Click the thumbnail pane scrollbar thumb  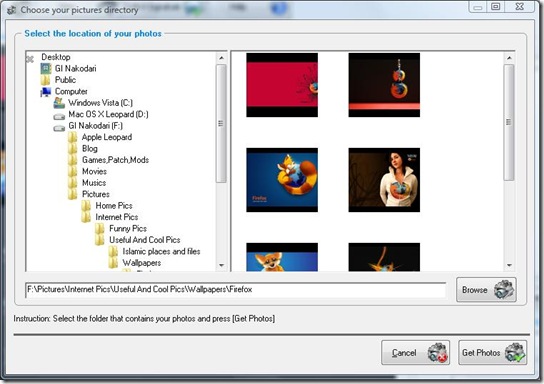tap(509, 122)
